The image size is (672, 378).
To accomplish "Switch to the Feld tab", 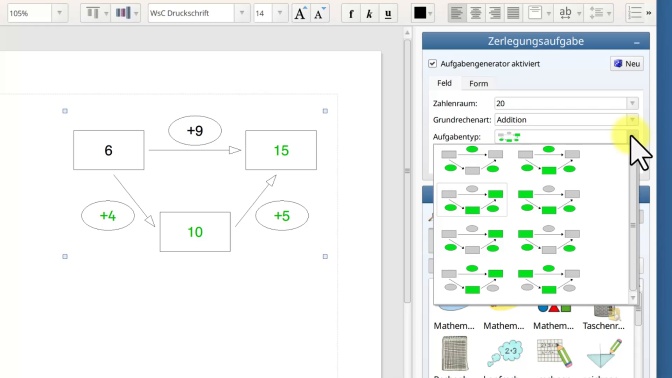I will (444, 83).
